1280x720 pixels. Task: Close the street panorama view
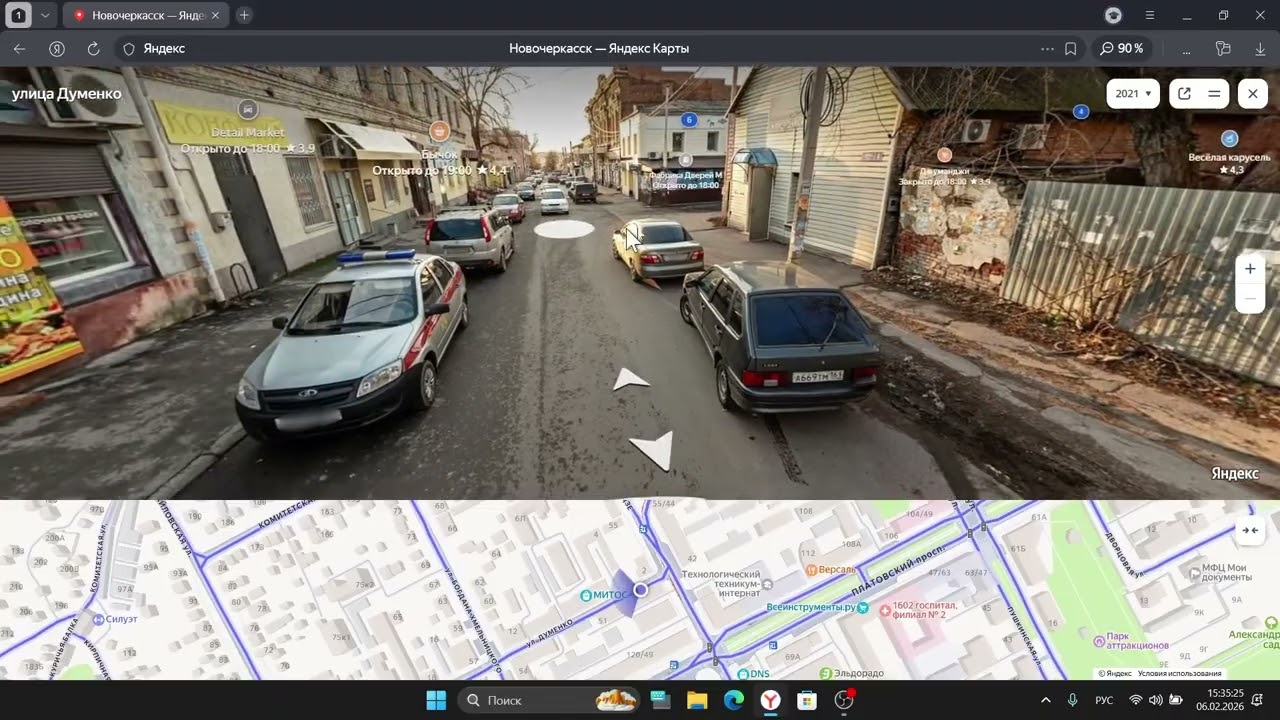click(1252, 93)
